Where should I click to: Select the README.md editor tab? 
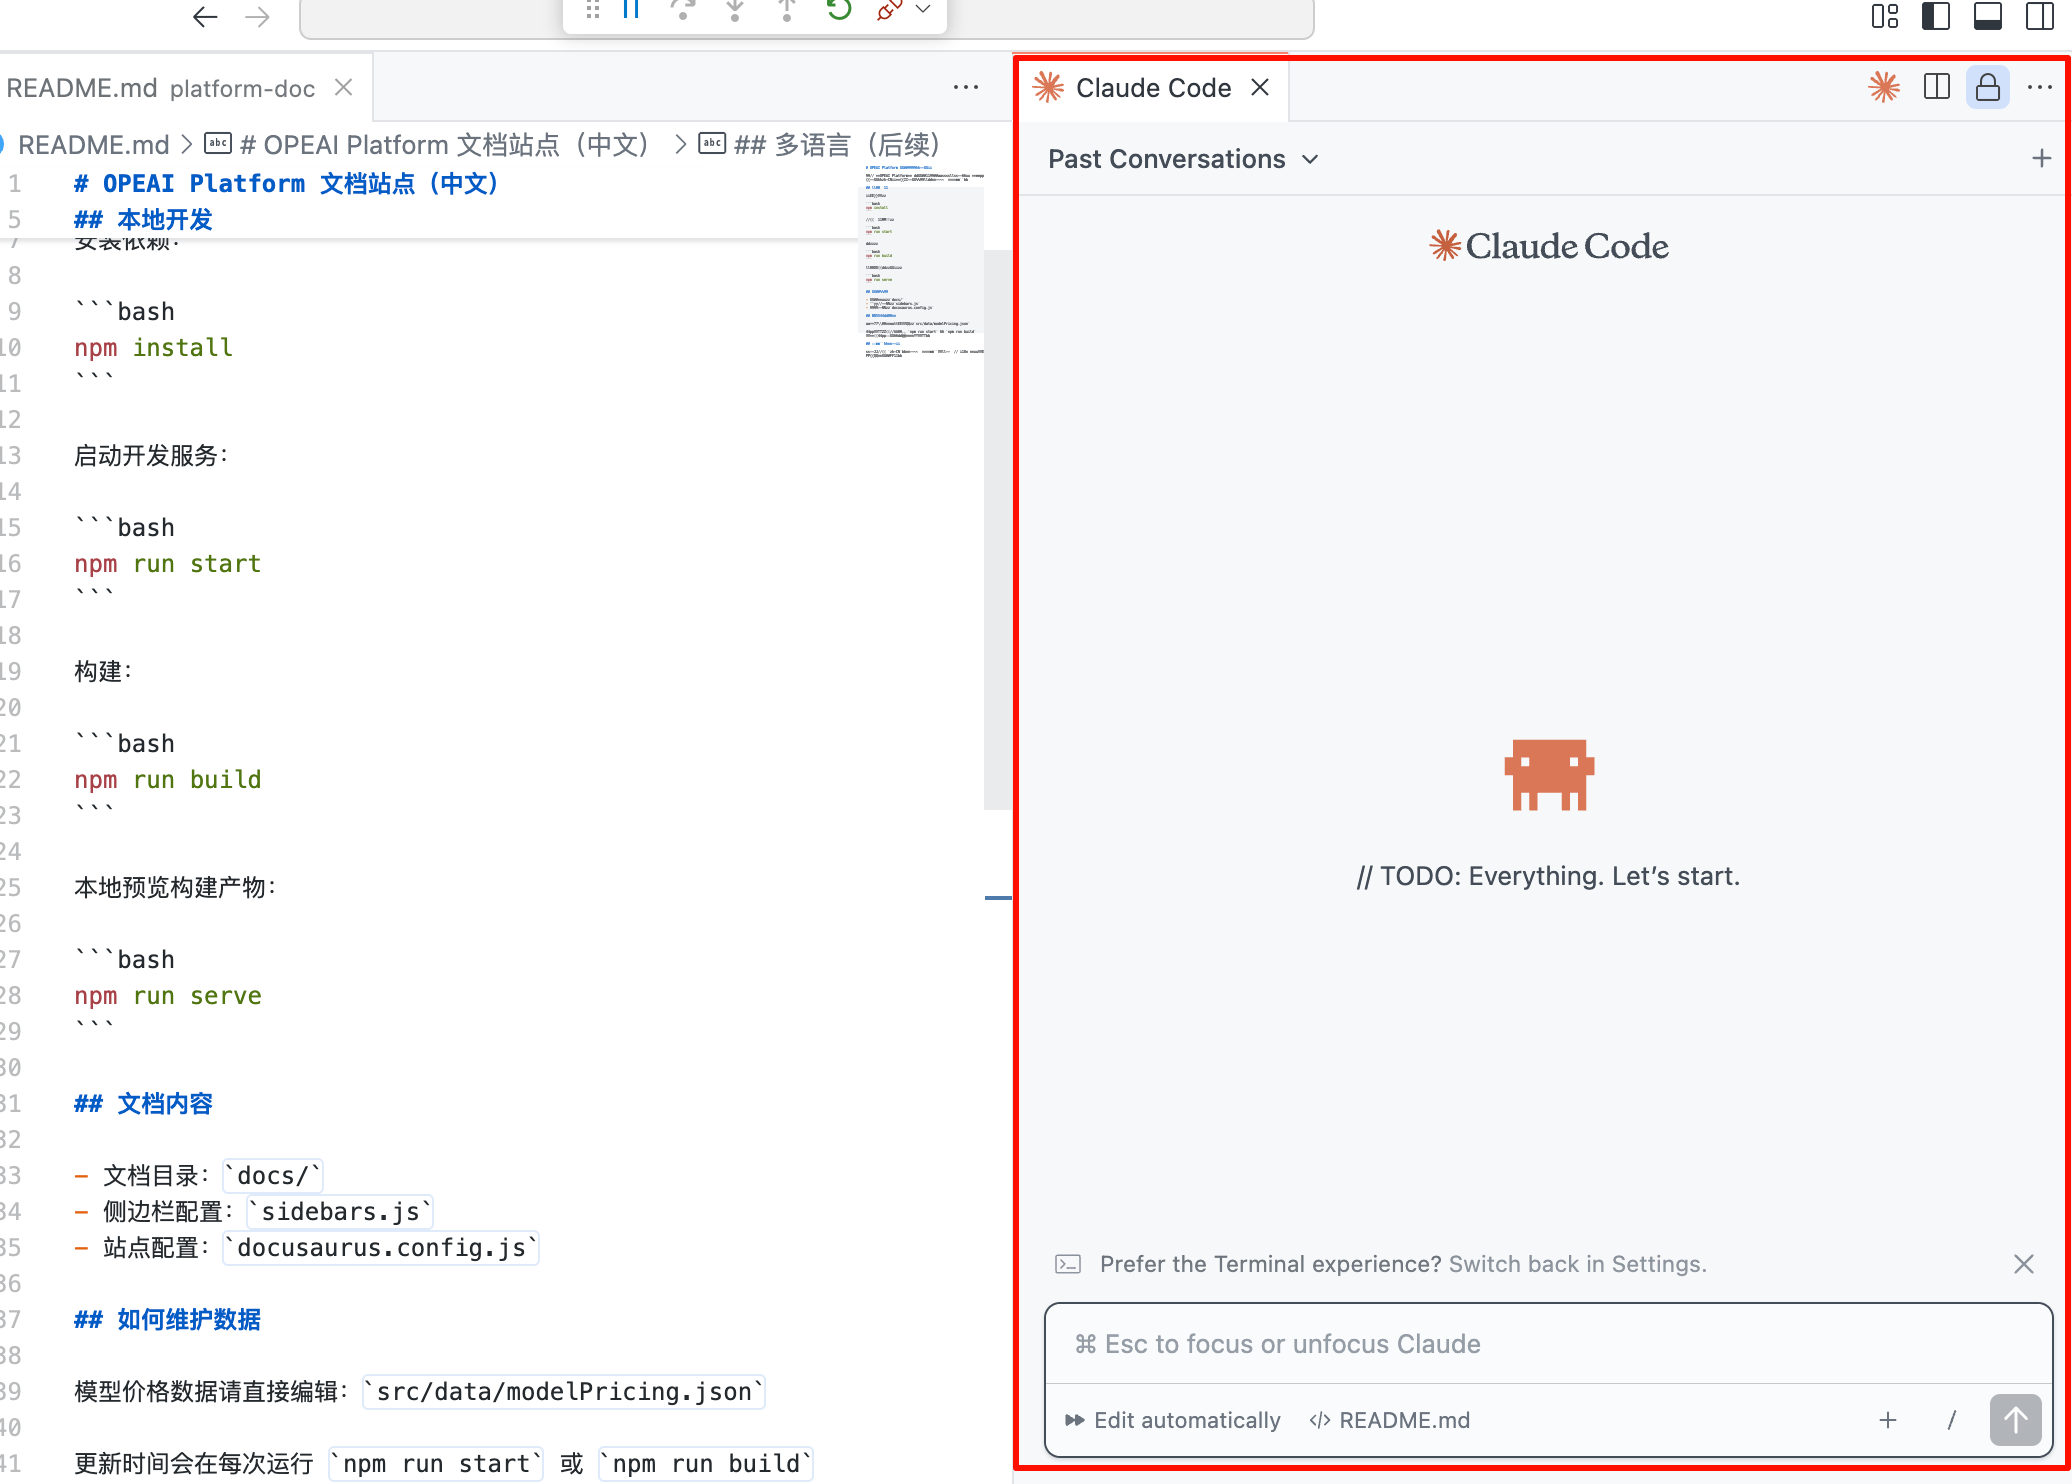(x=82, y=87)
